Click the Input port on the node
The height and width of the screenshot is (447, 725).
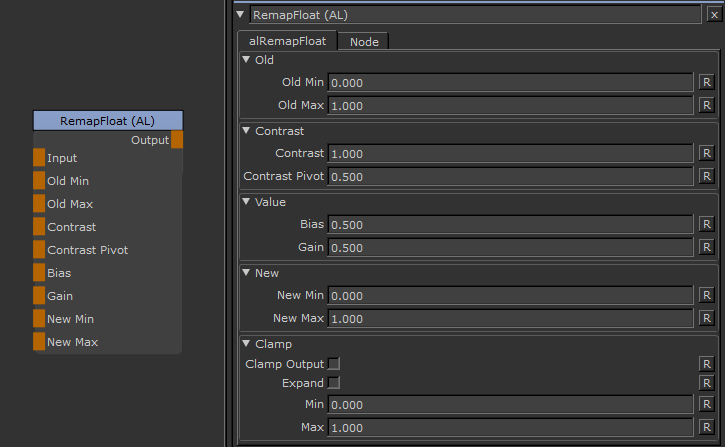tap(39, 158)
